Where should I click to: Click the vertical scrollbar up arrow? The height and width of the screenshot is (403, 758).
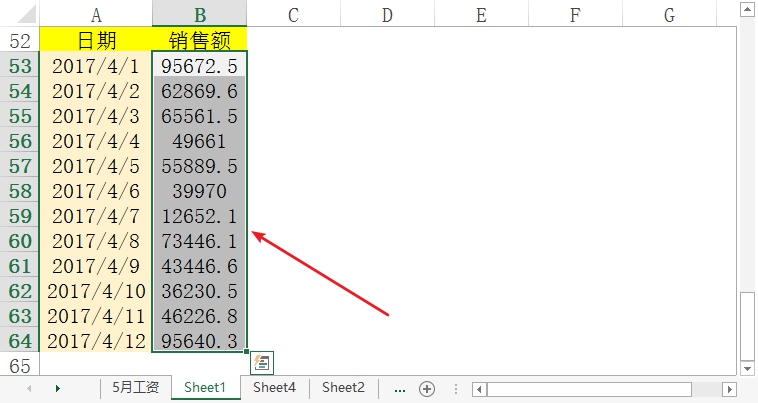[x=747, y=9]
